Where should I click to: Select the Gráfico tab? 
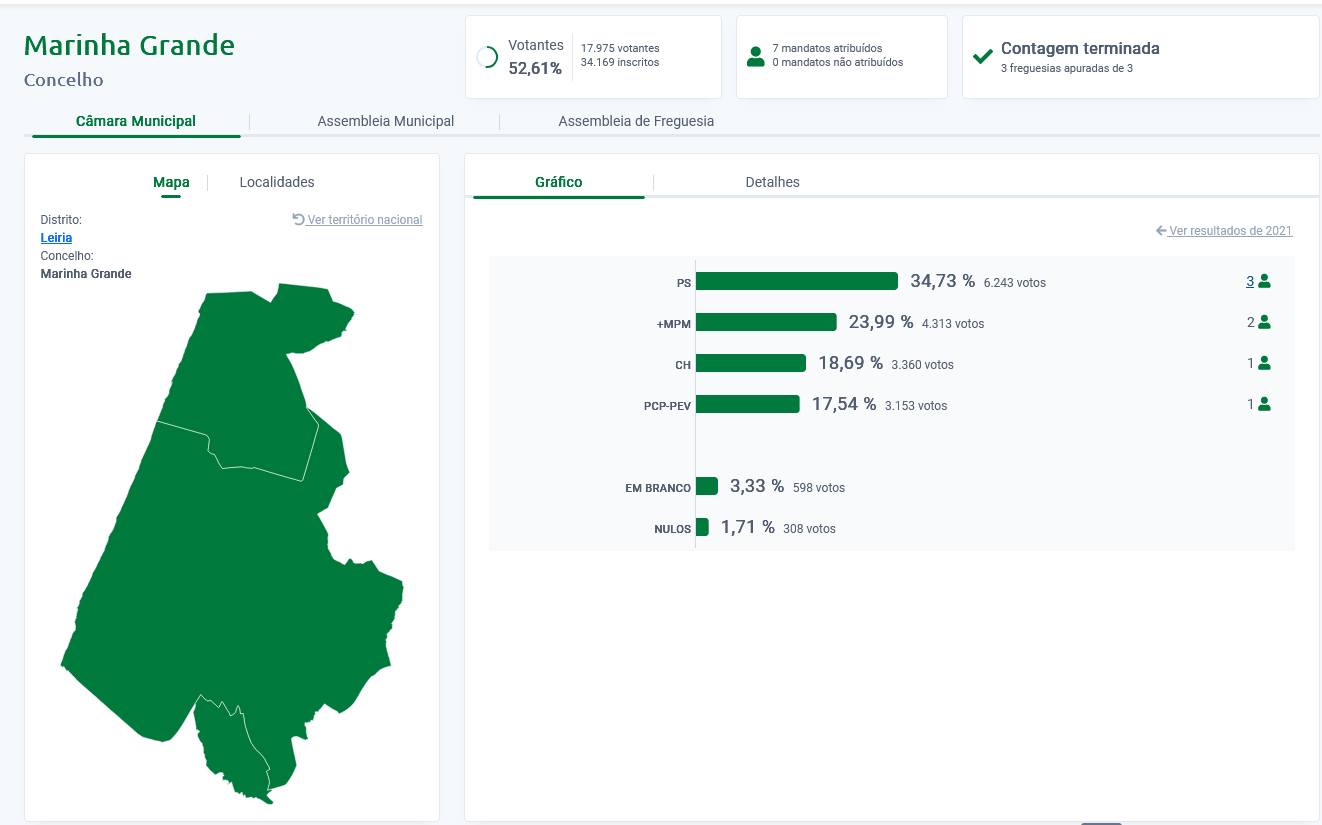click(x=559, y=182)
